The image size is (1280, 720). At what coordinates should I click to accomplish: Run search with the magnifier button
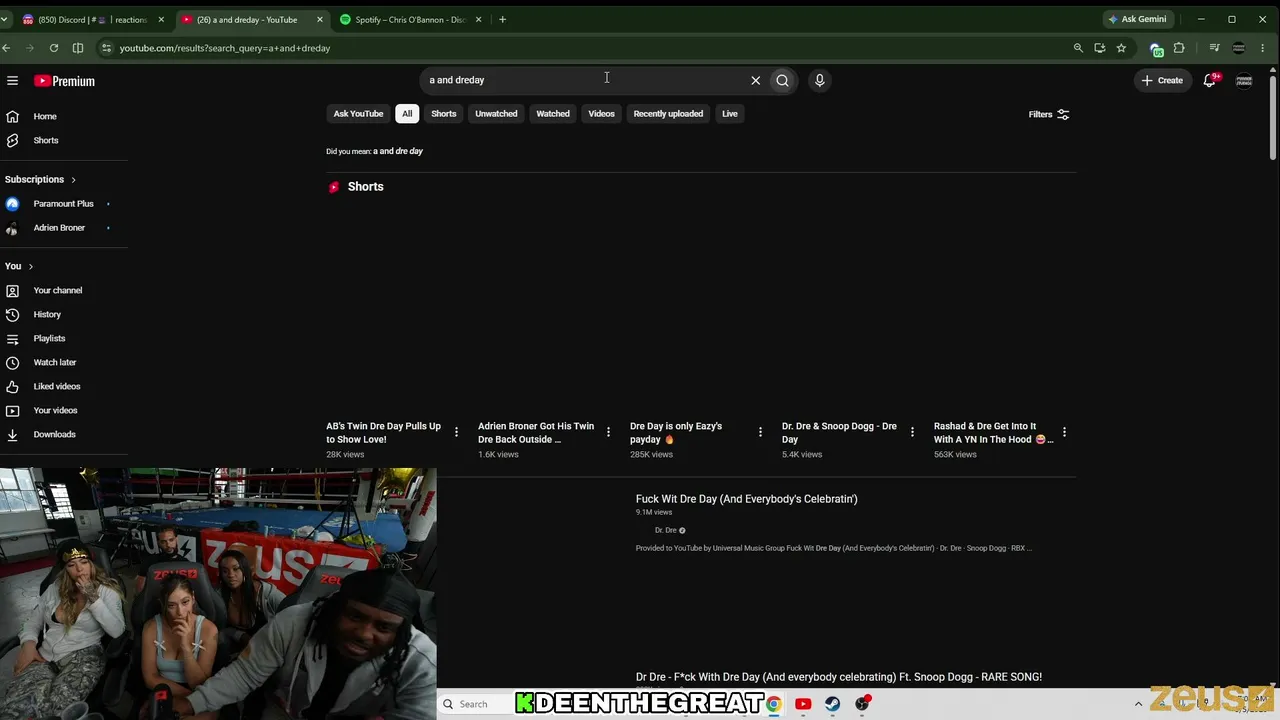(x=782, y=80)
